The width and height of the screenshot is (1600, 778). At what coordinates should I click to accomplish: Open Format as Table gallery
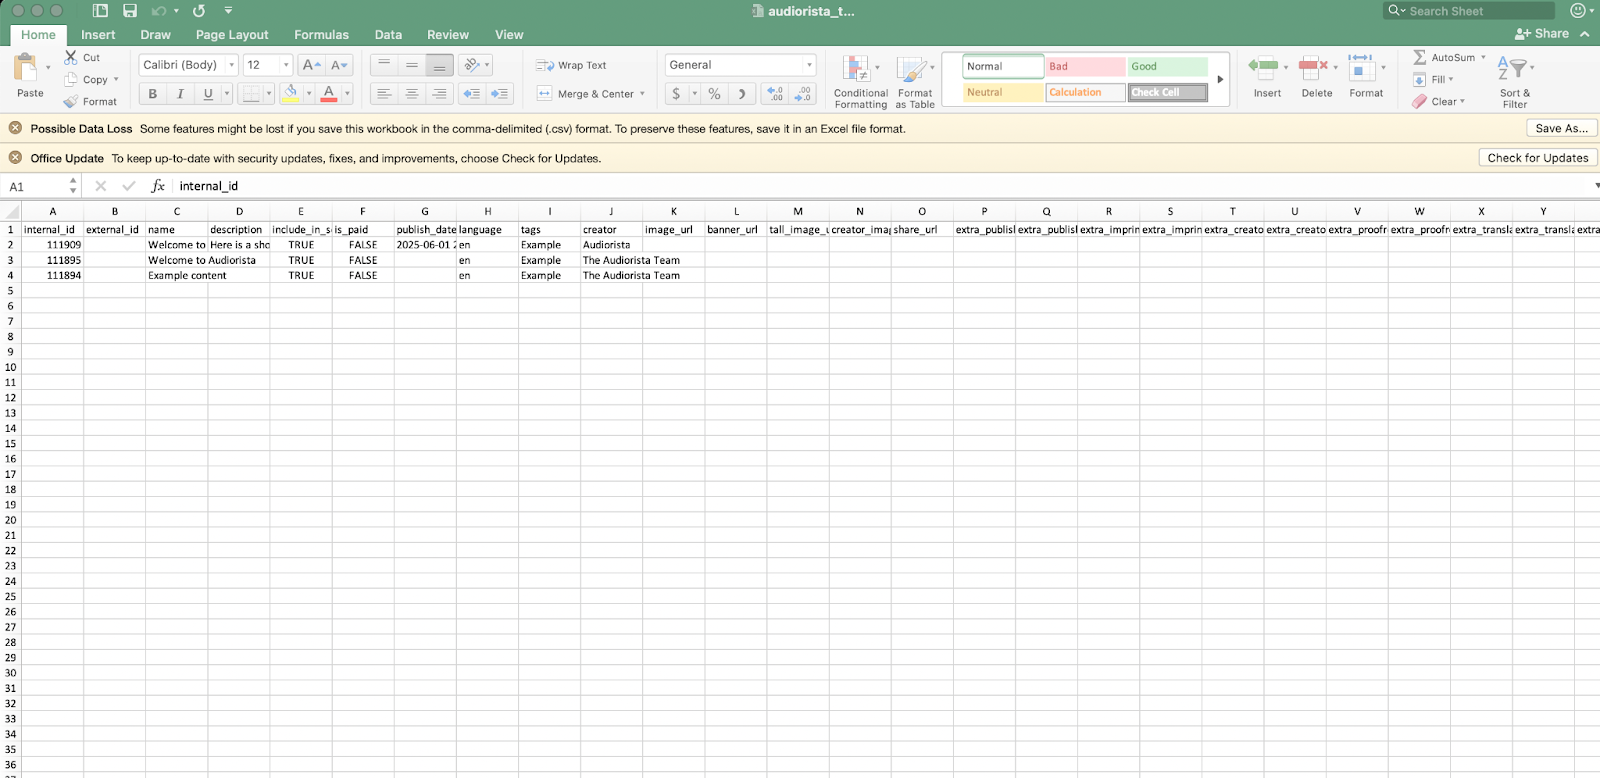(914, 80)
